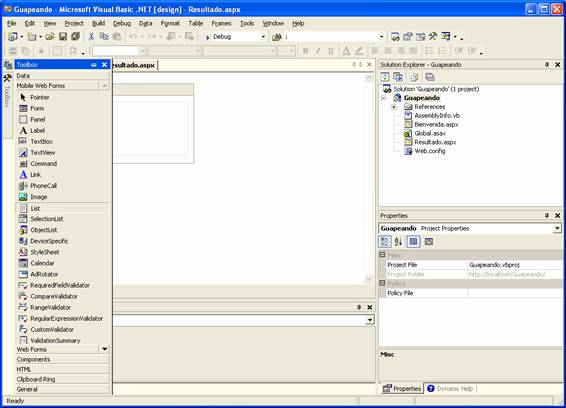Pick the ObjectList control
The image size is (566, 408).
pyautogui.click(x=62, y=230)
